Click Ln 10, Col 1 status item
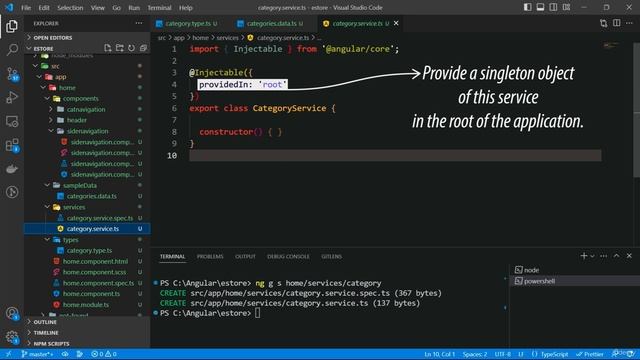This screenshot has width=640, height=360. point(439,354)
